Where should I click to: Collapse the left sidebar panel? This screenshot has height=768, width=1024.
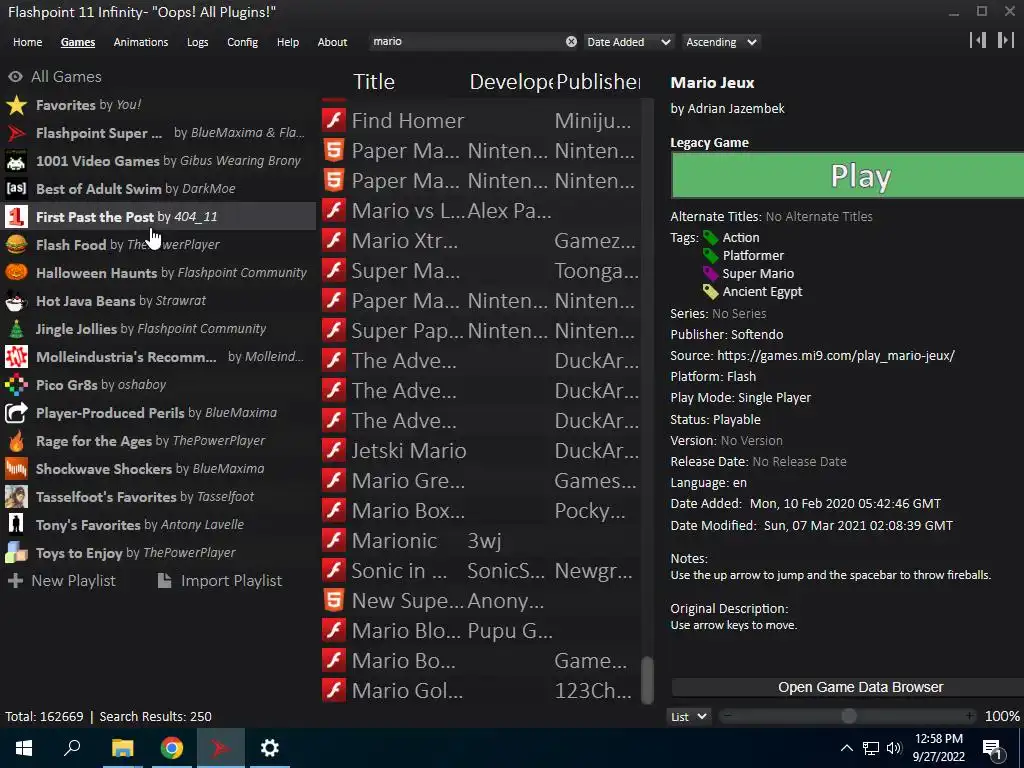point(978,40)
